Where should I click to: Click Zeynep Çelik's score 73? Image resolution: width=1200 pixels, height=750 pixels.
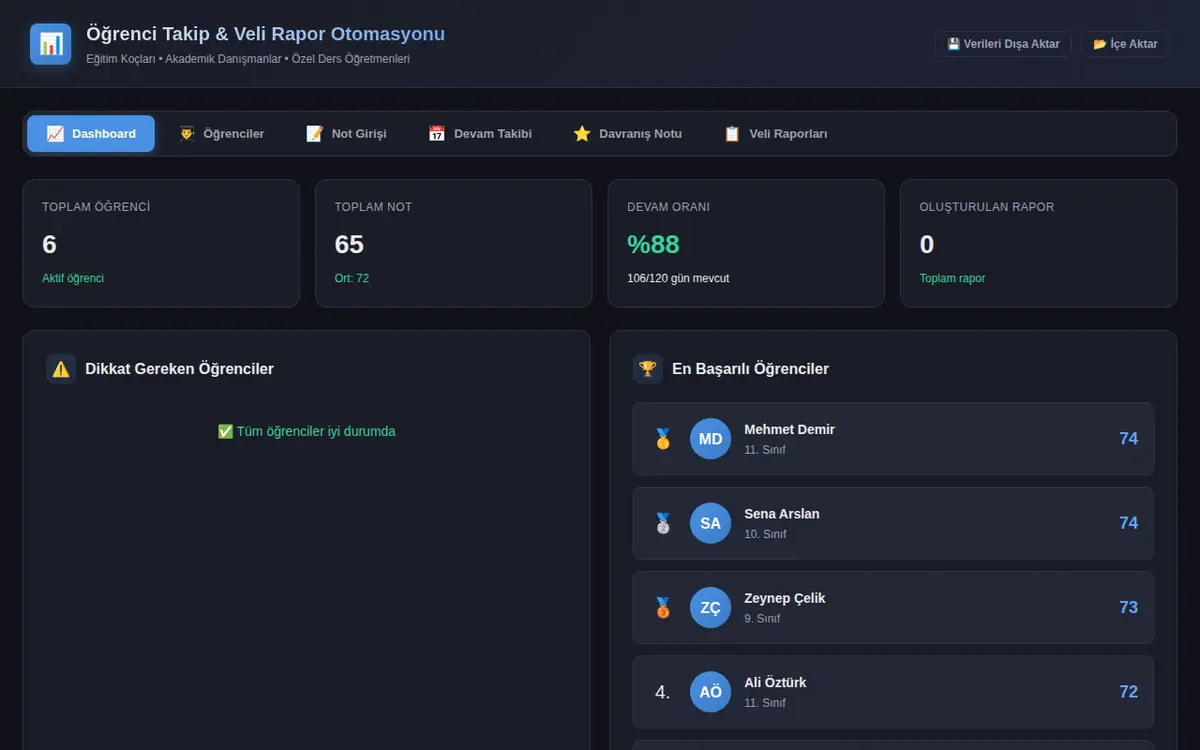(x=1128, y=607)
